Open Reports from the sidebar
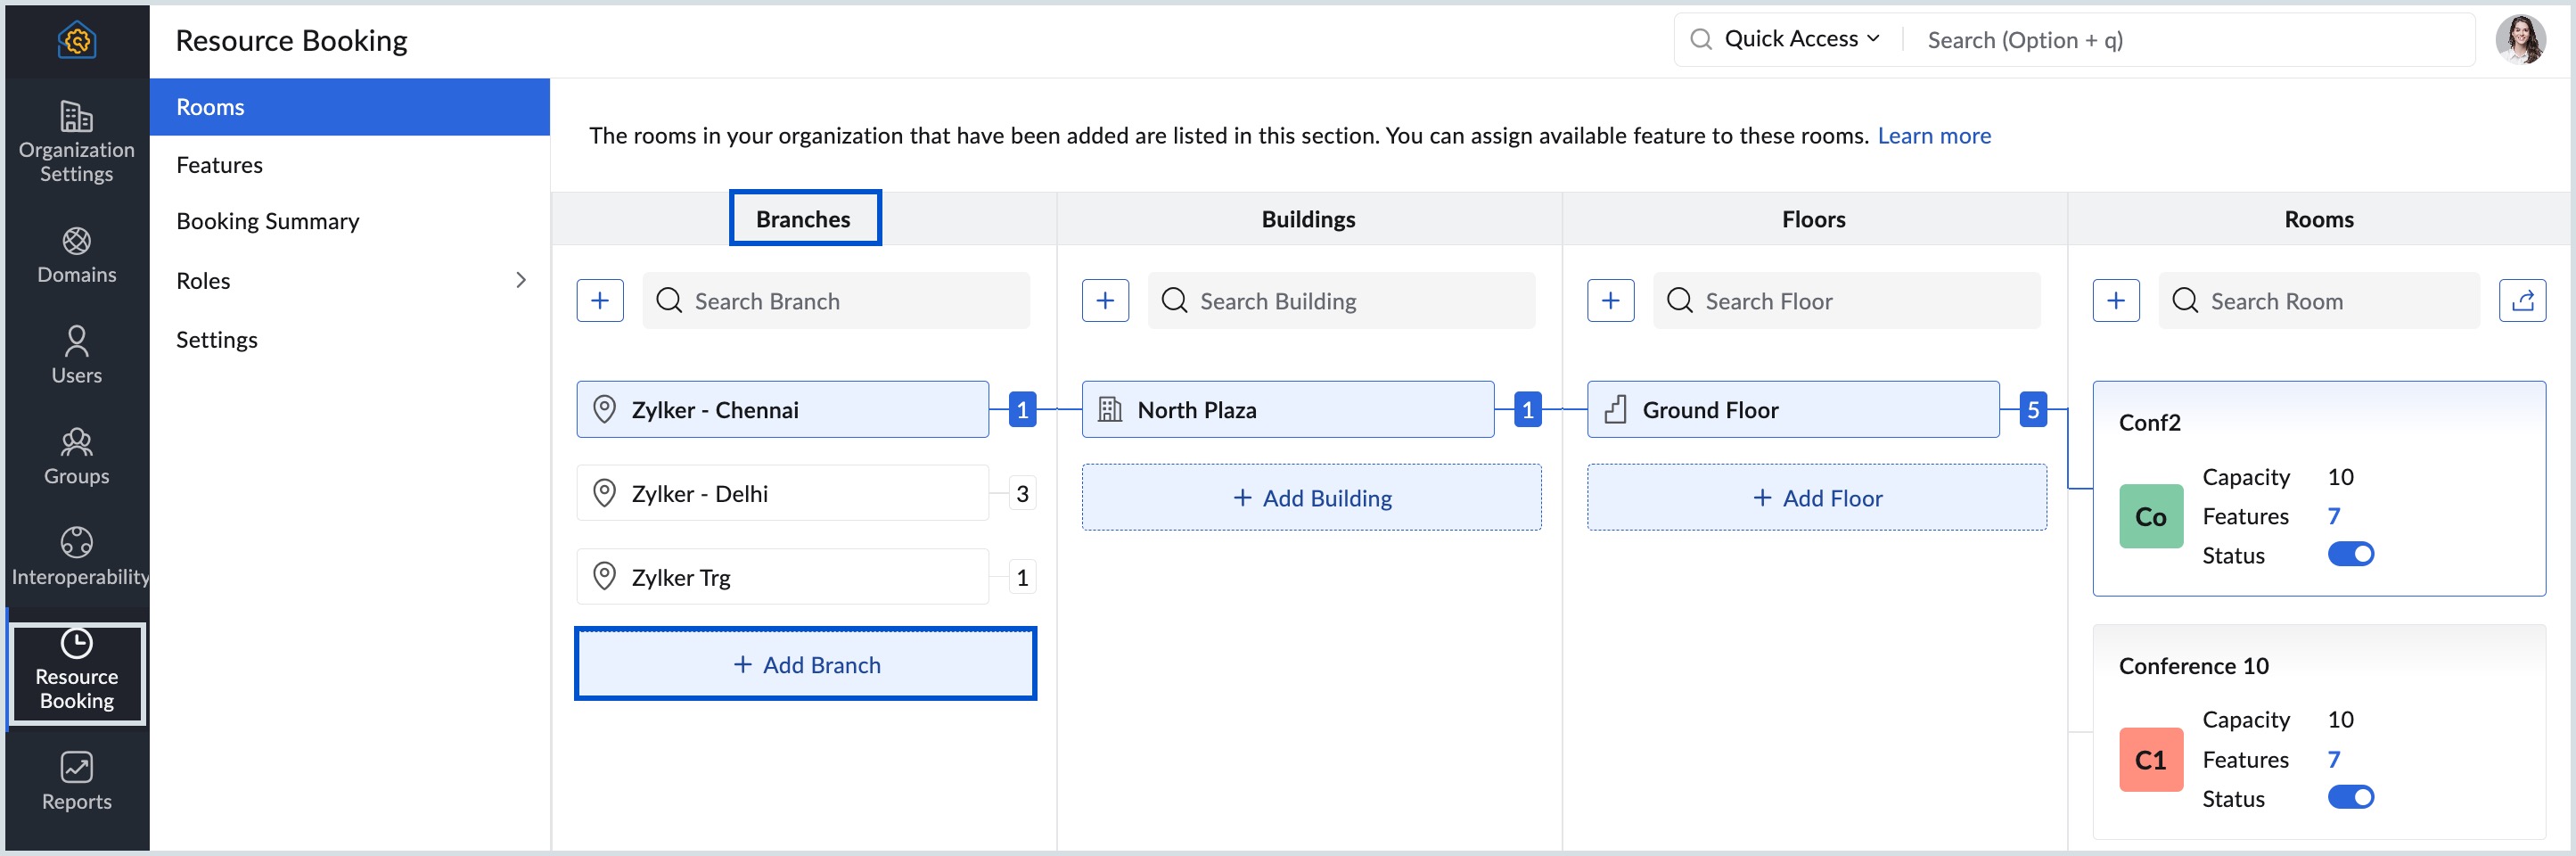 tap(76, 781)
